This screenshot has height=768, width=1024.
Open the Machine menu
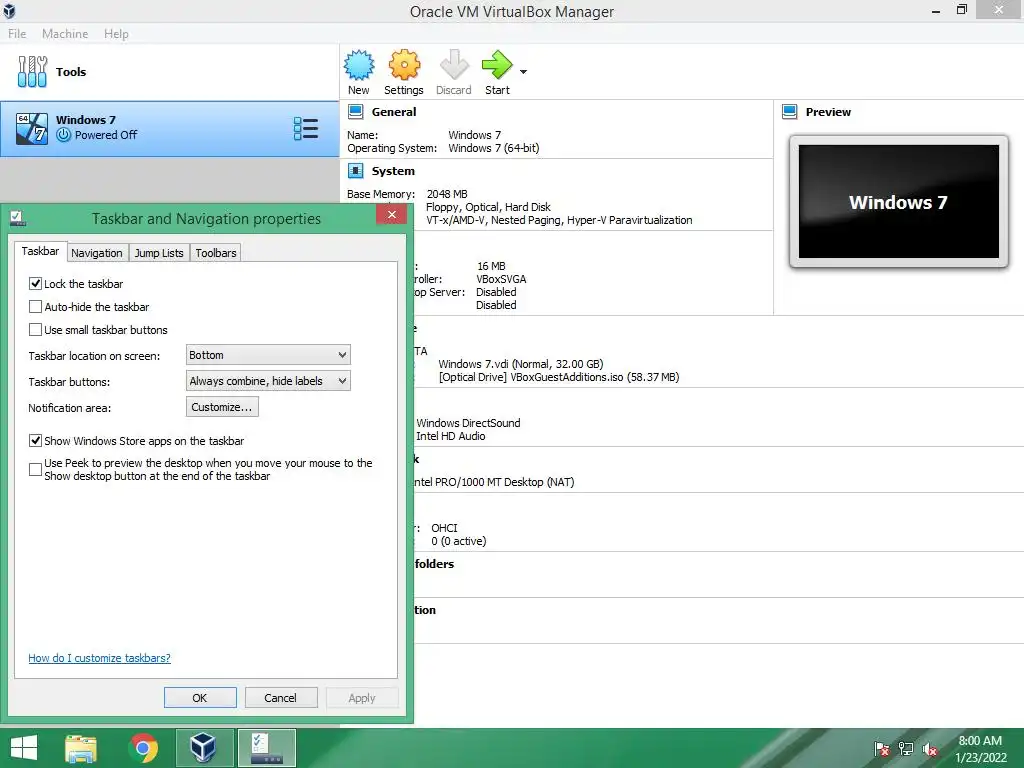pos(65,33)
